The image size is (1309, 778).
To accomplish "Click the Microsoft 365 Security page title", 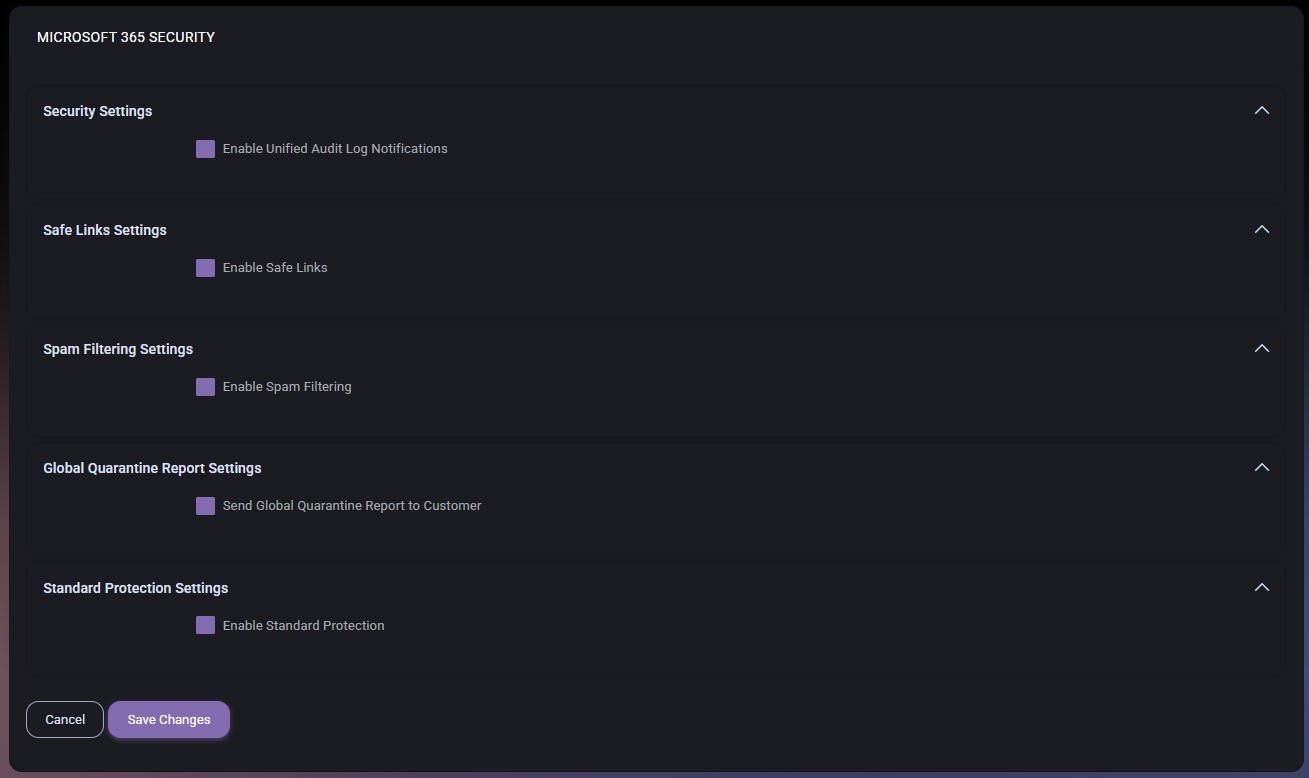I will pyautogui.click(x=126, y=37).
